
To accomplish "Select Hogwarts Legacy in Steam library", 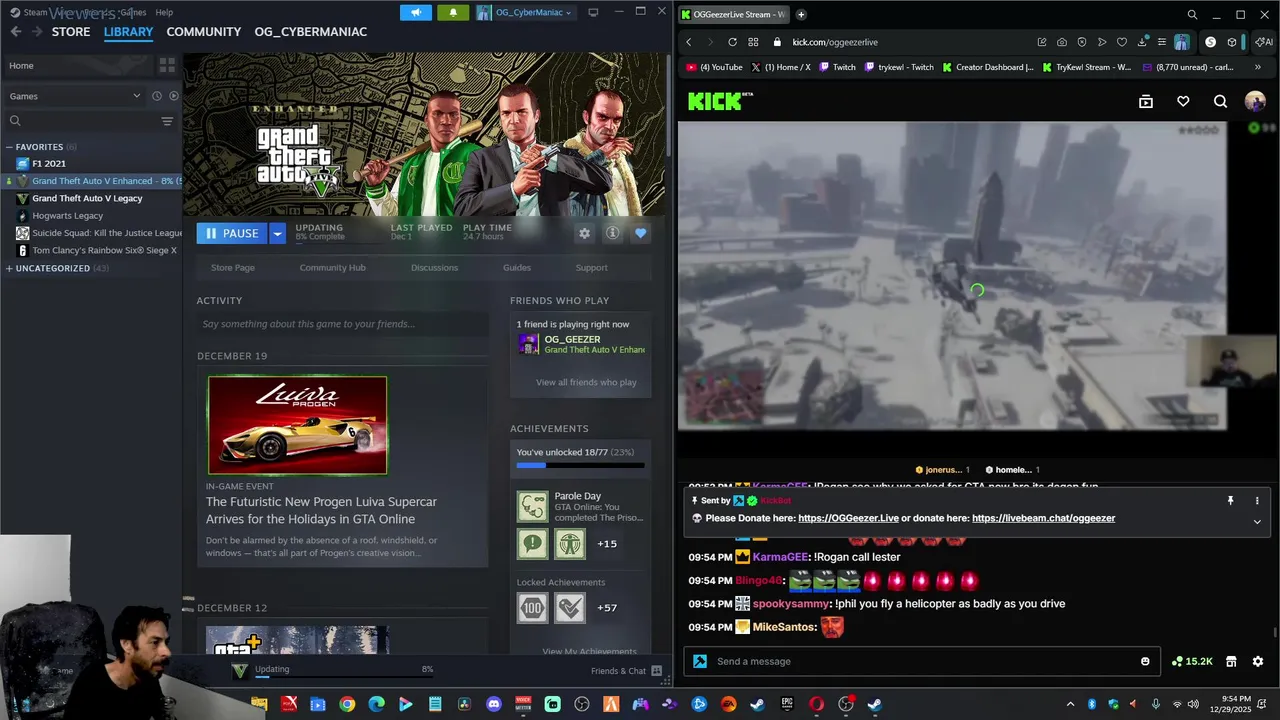I will click(67, 215).
